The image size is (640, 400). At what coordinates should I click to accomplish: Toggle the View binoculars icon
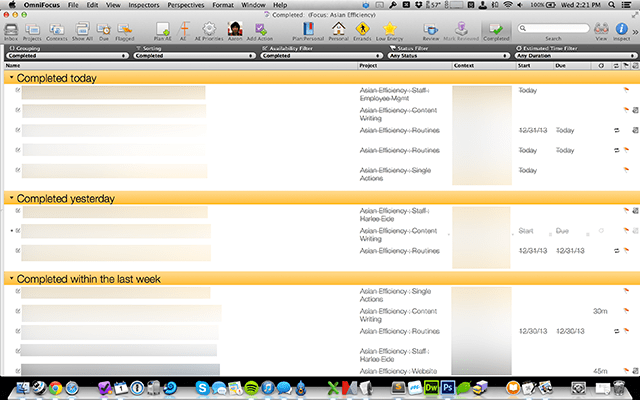601,31
